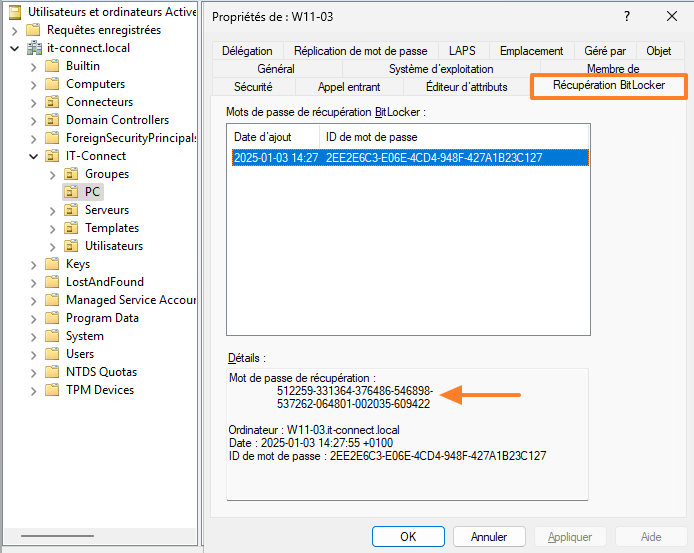Image resolution: width=694 pixels, height=553 pixels.
Task: Open the Sécurité tab
Action: (x=253, y=87)
